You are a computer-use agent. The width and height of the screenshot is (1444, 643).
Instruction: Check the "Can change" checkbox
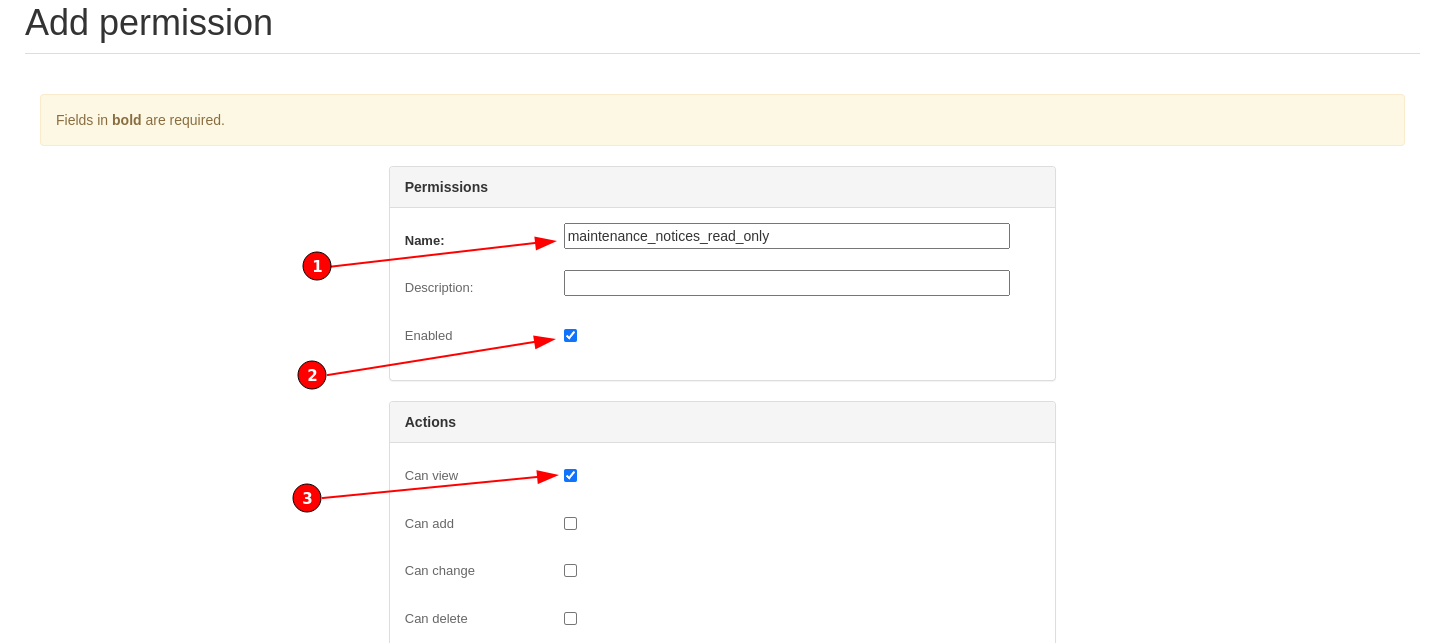(x=570, y=570)
